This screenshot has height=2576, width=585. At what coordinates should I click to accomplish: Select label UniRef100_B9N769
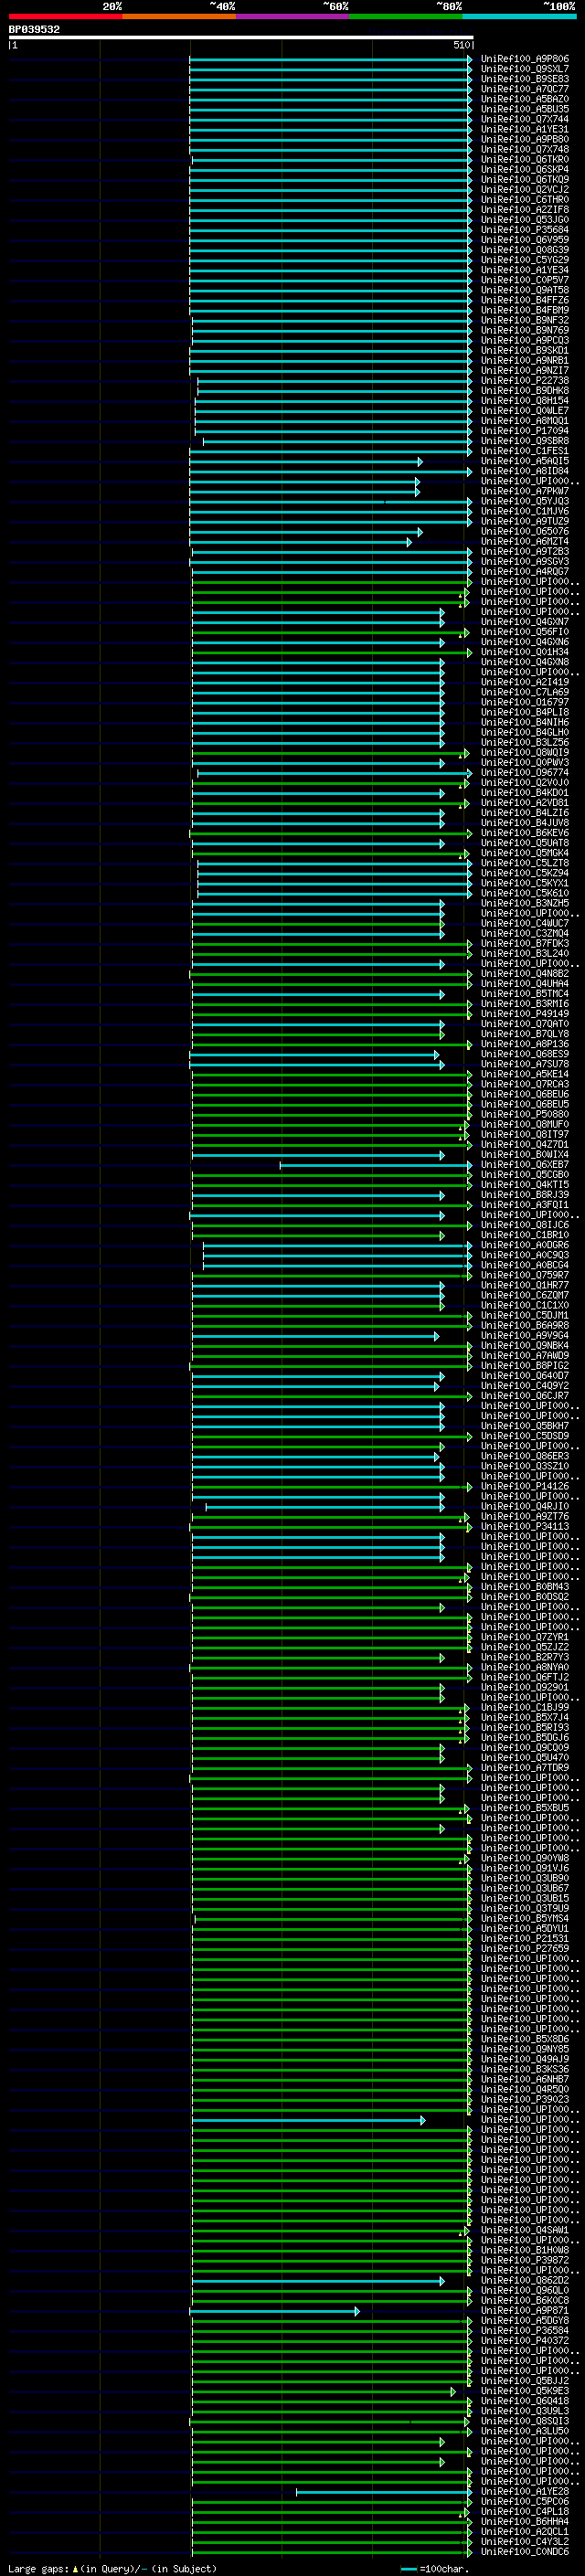point(525,330)
